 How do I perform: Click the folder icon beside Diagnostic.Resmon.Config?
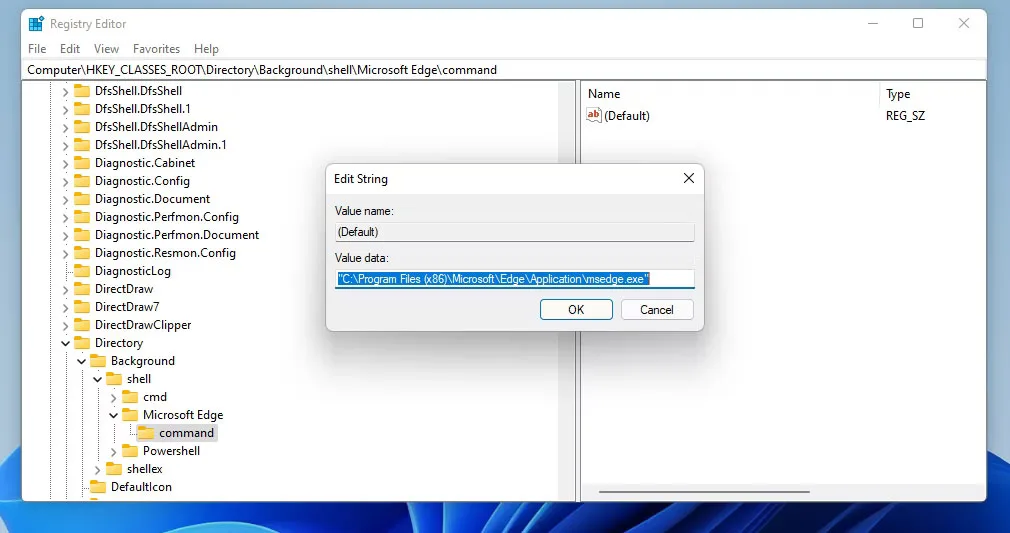click(x=82, y=253)
